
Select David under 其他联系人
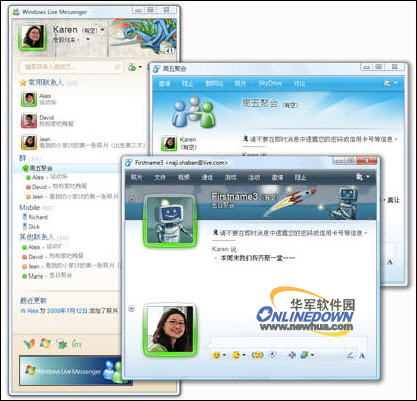(52, 256)
